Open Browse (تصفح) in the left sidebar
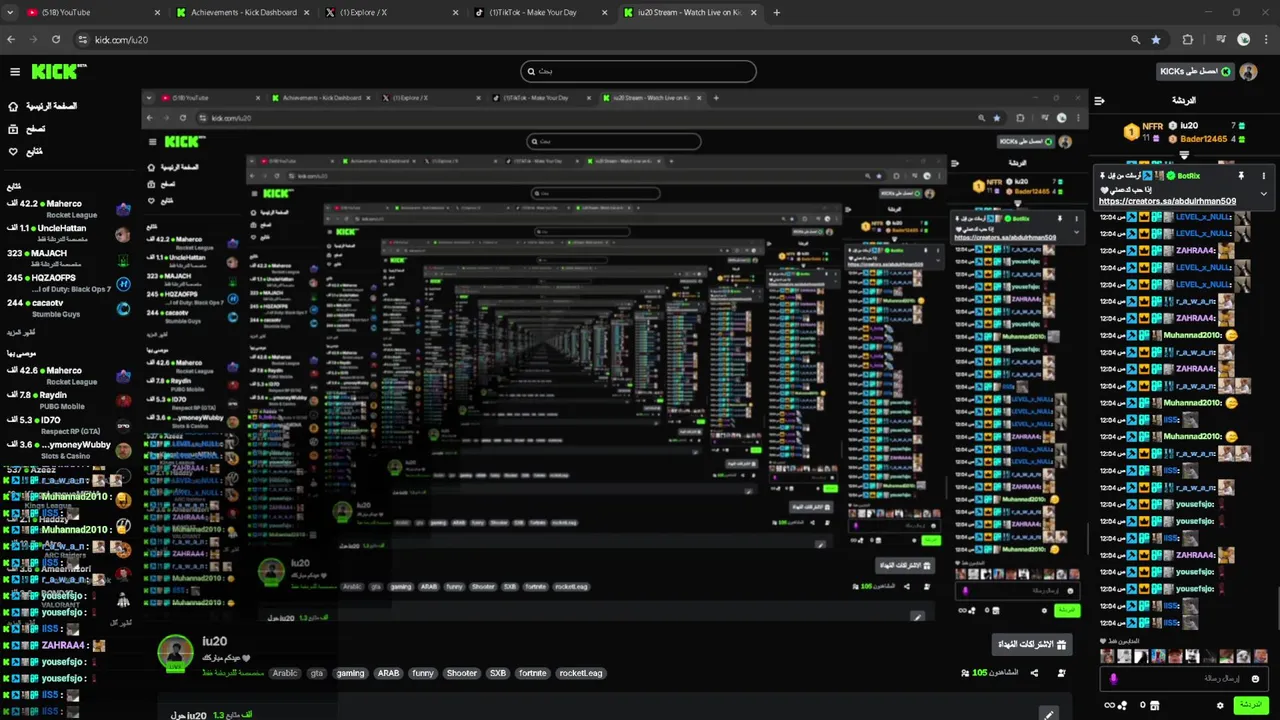 pyautogui.click(x=27, y=129)
